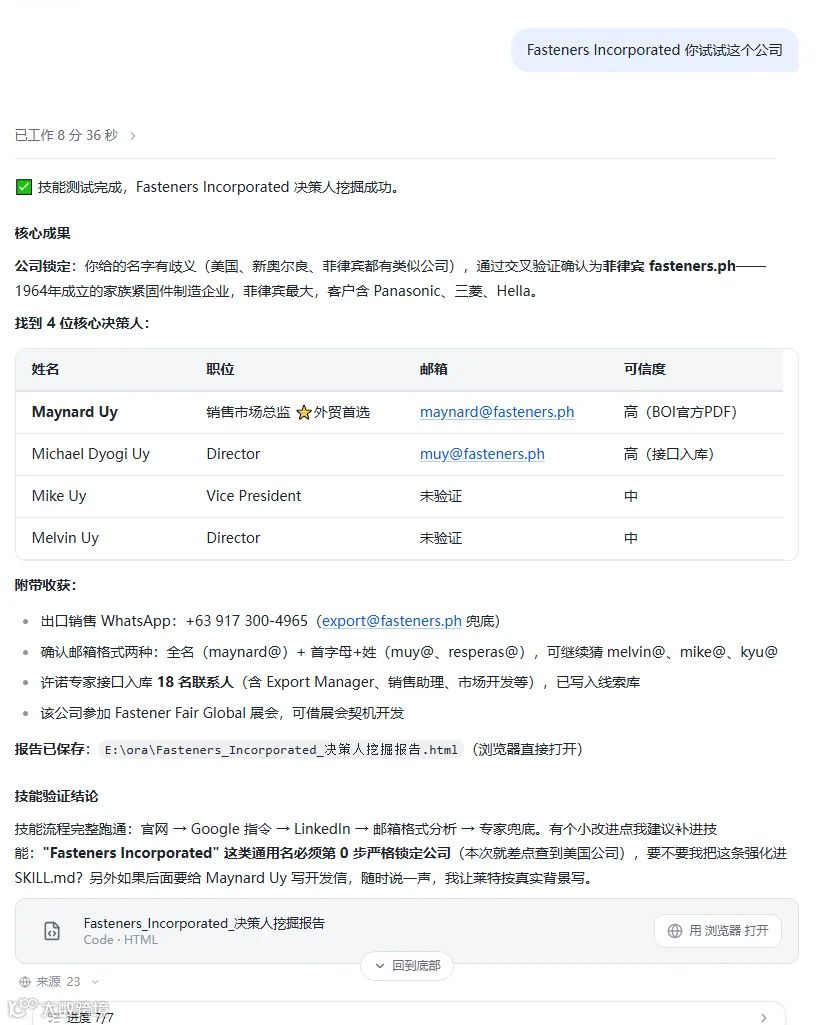Expand the 来源 23 sources dropdown
This screenshot has height=1025, width=828.
click(95, 982)
